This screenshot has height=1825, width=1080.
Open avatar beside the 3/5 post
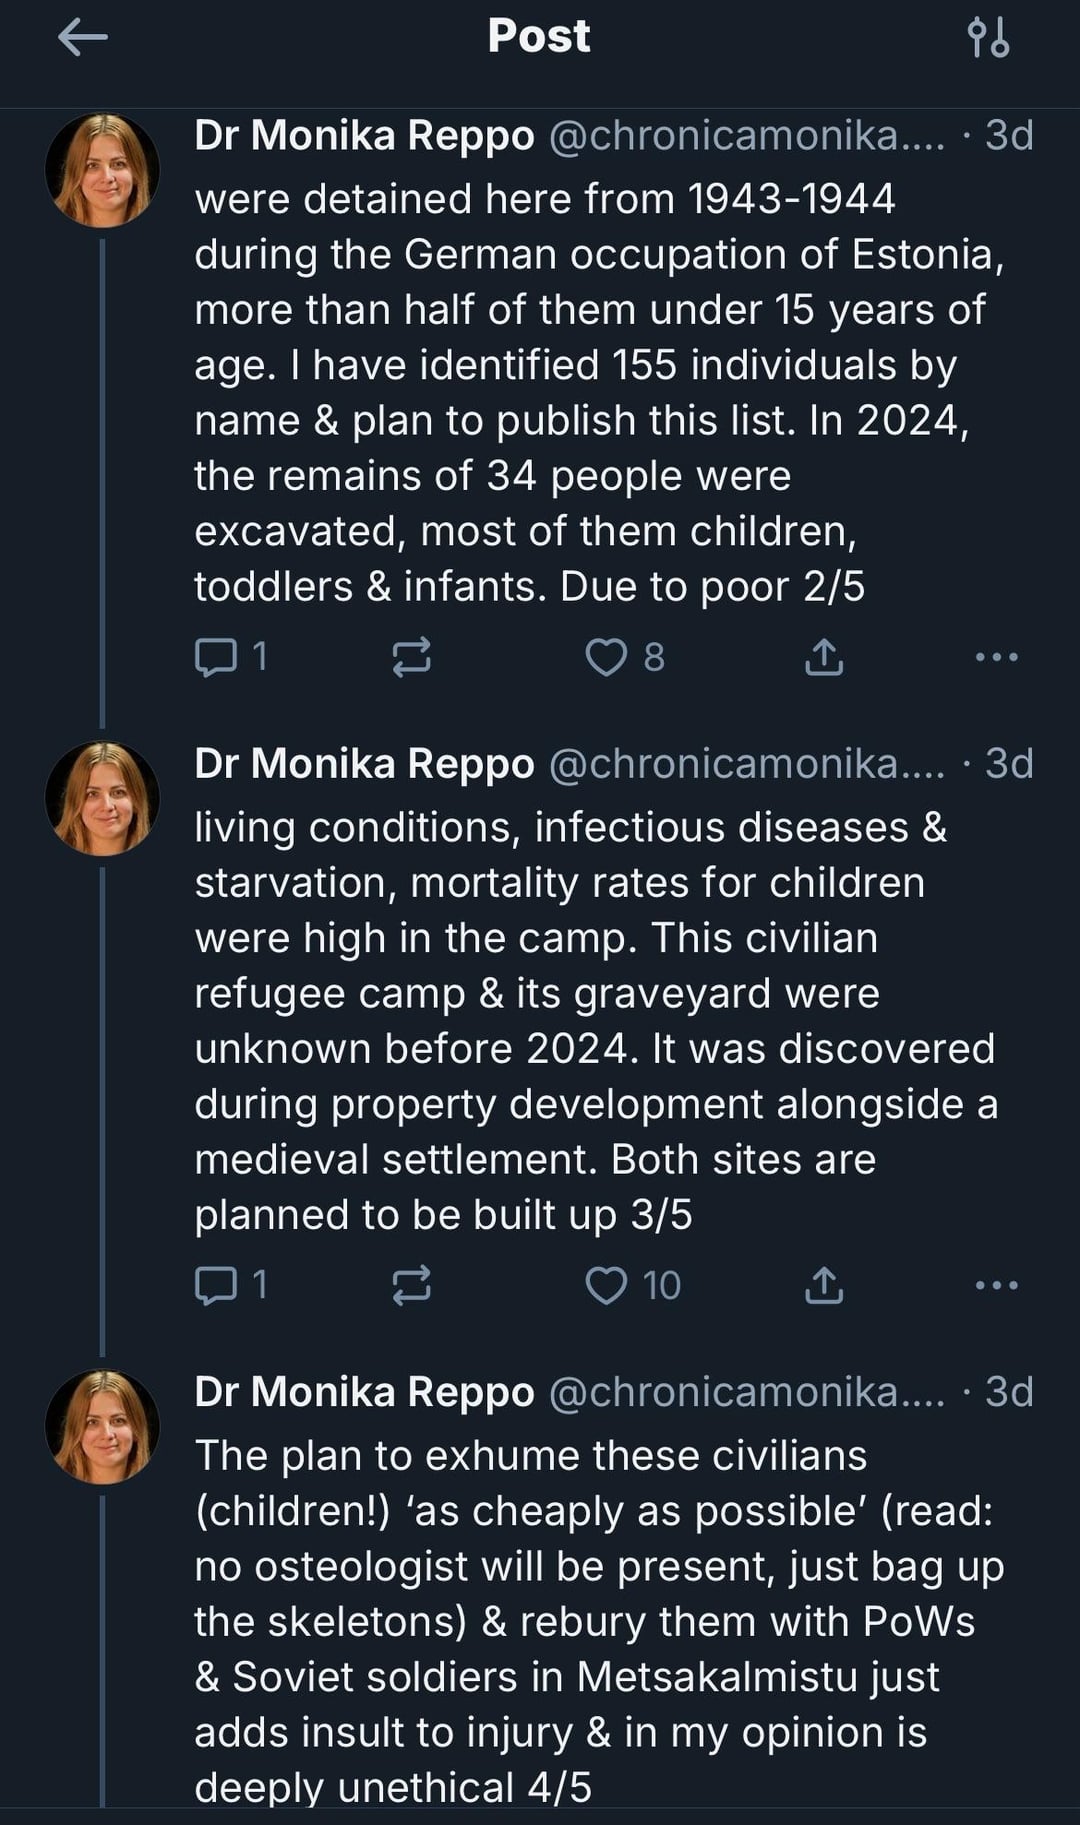coord(103,798)
